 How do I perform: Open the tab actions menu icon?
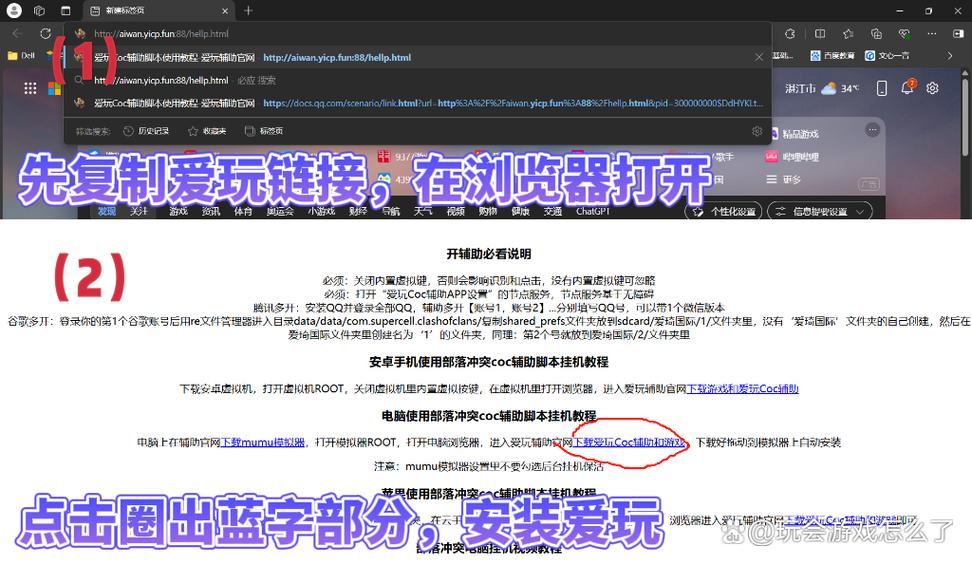coord(66,11)
